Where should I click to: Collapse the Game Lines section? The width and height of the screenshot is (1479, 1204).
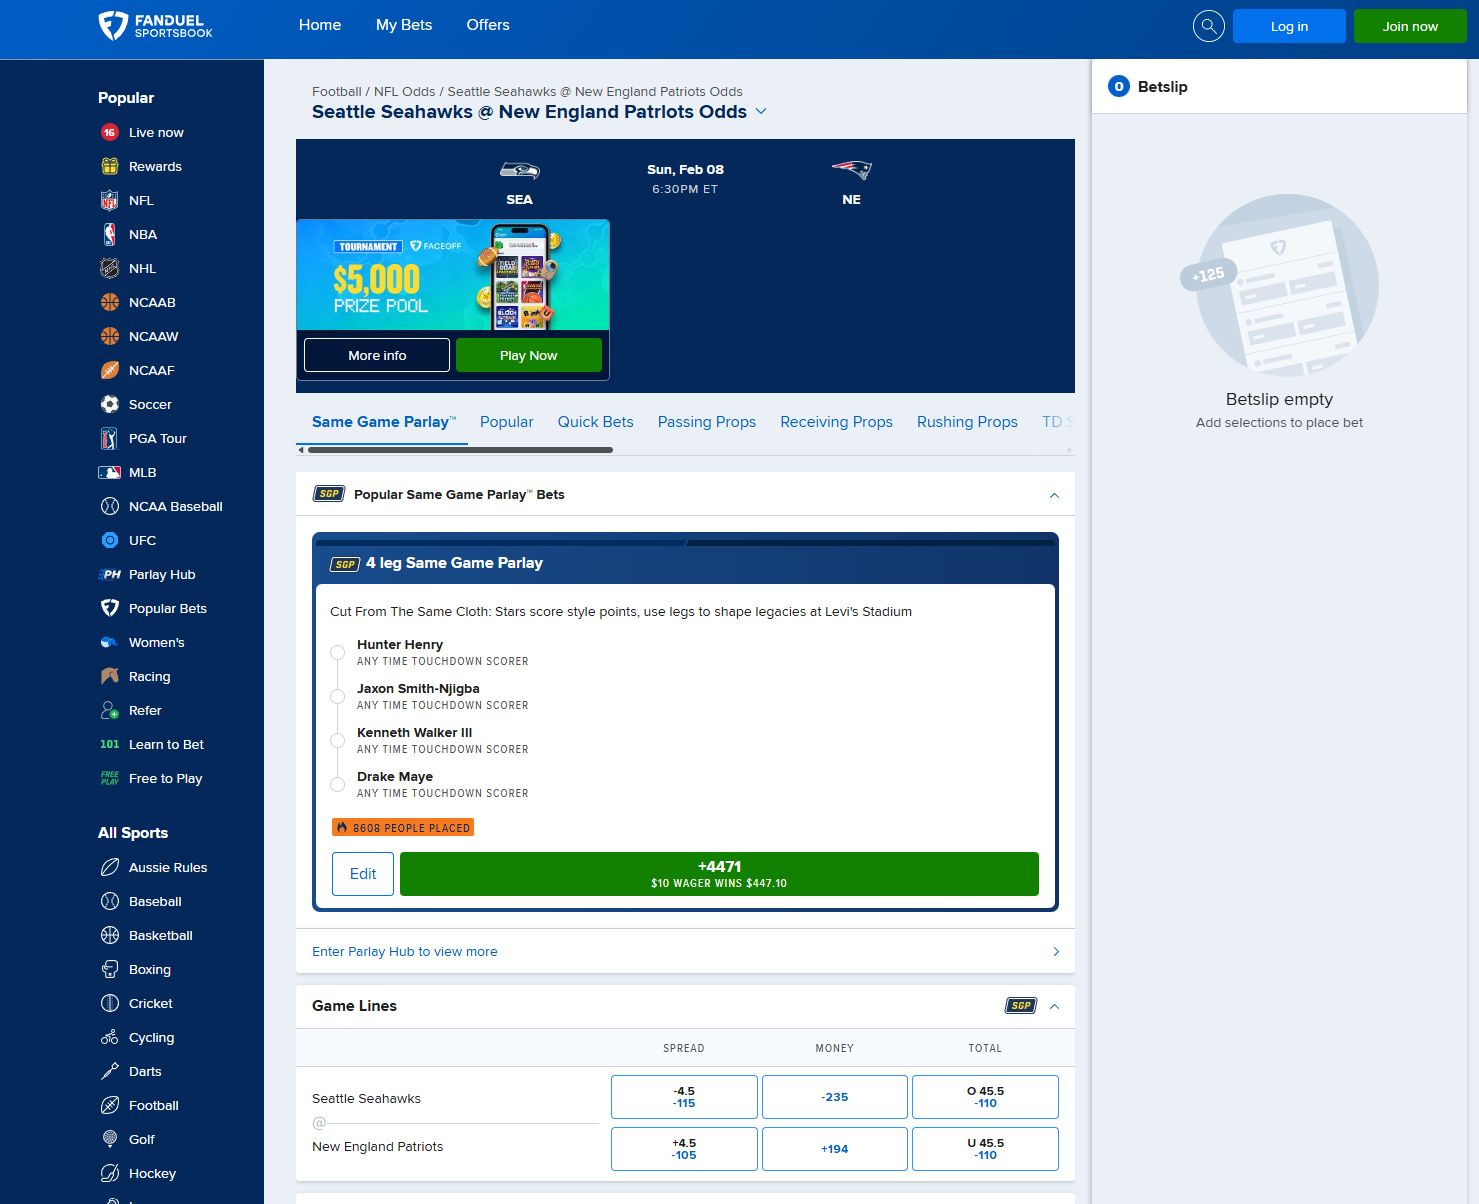point(1054,1006)
